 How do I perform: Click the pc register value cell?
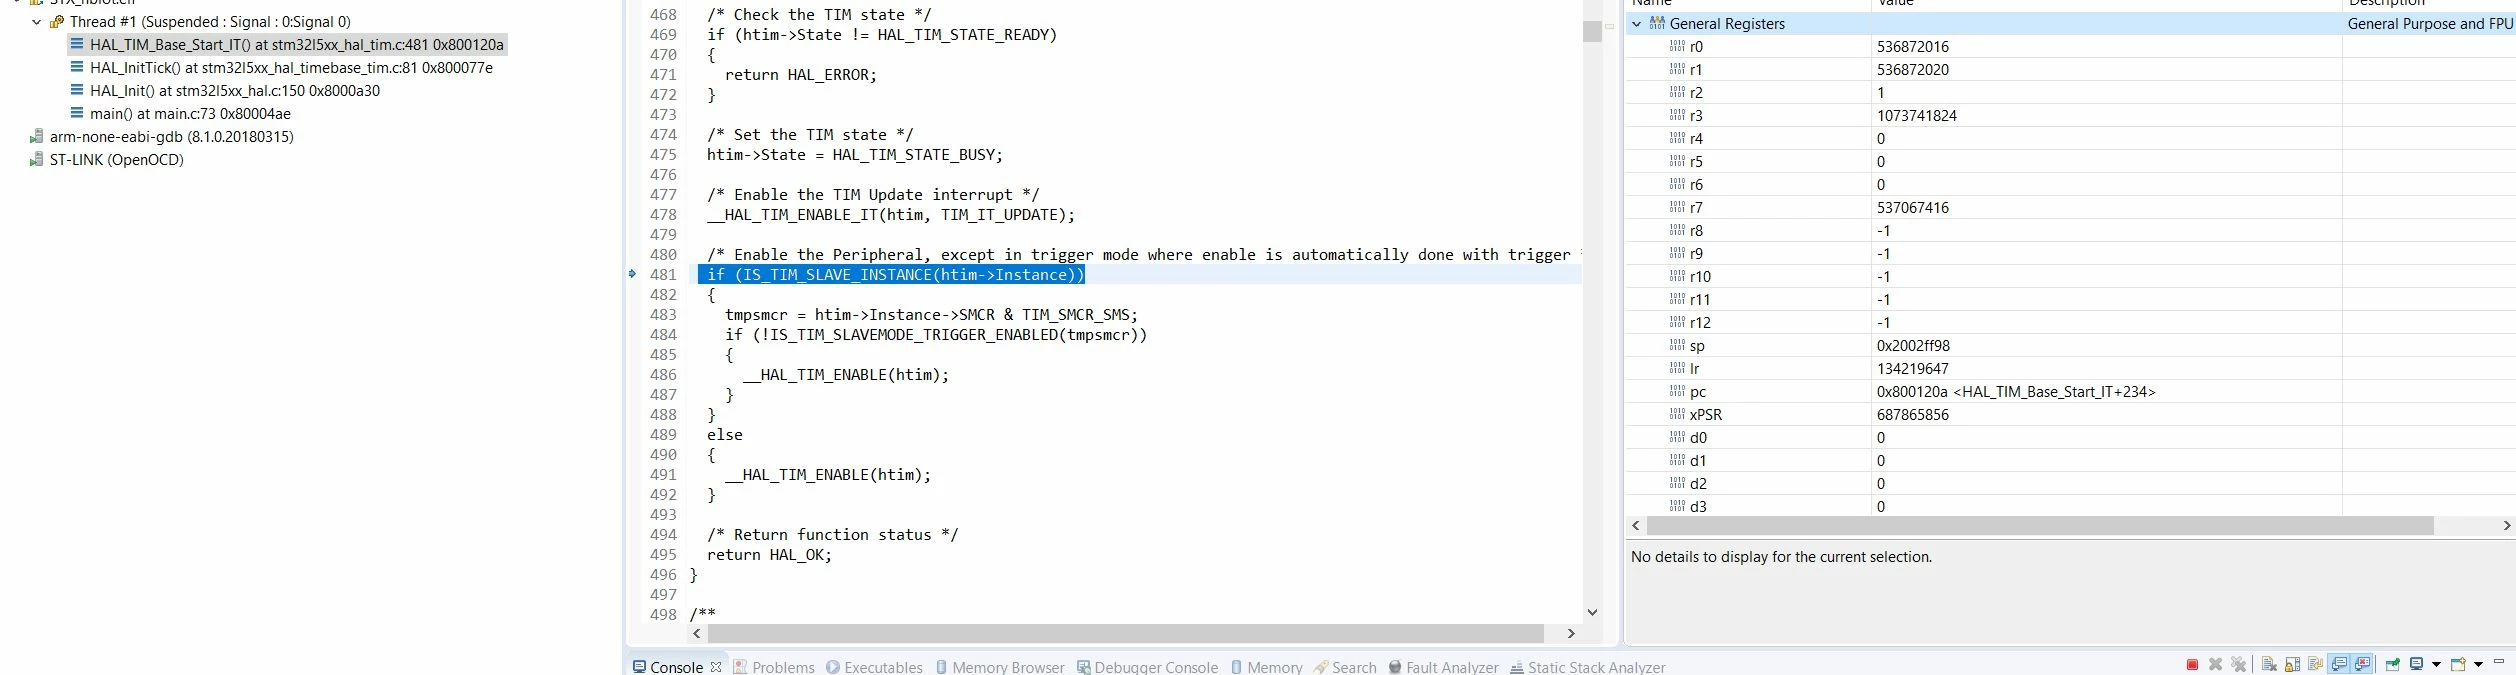coord(2106,392)
